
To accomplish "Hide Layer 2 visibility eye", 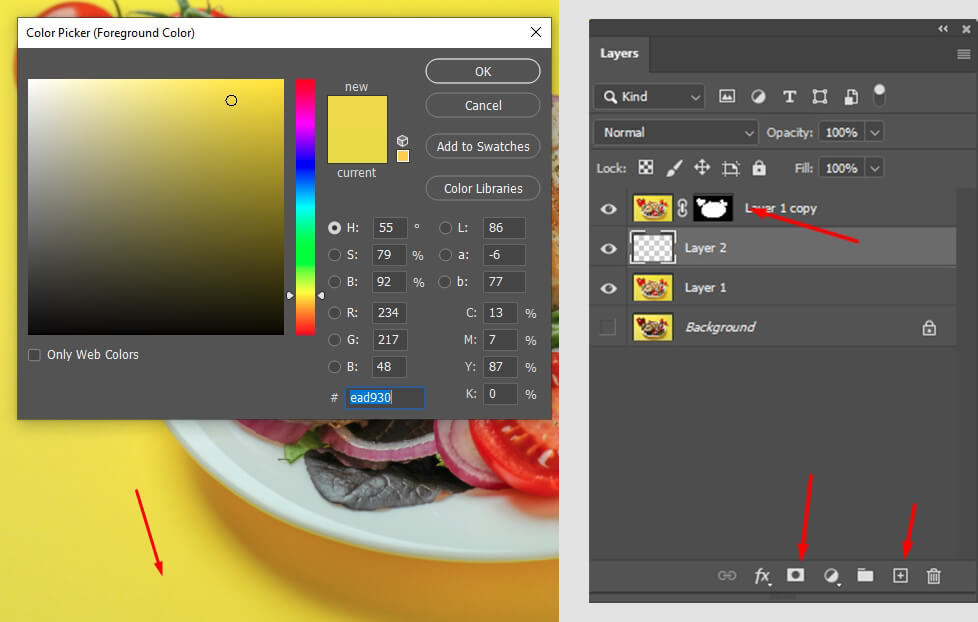I will [609, 248].
